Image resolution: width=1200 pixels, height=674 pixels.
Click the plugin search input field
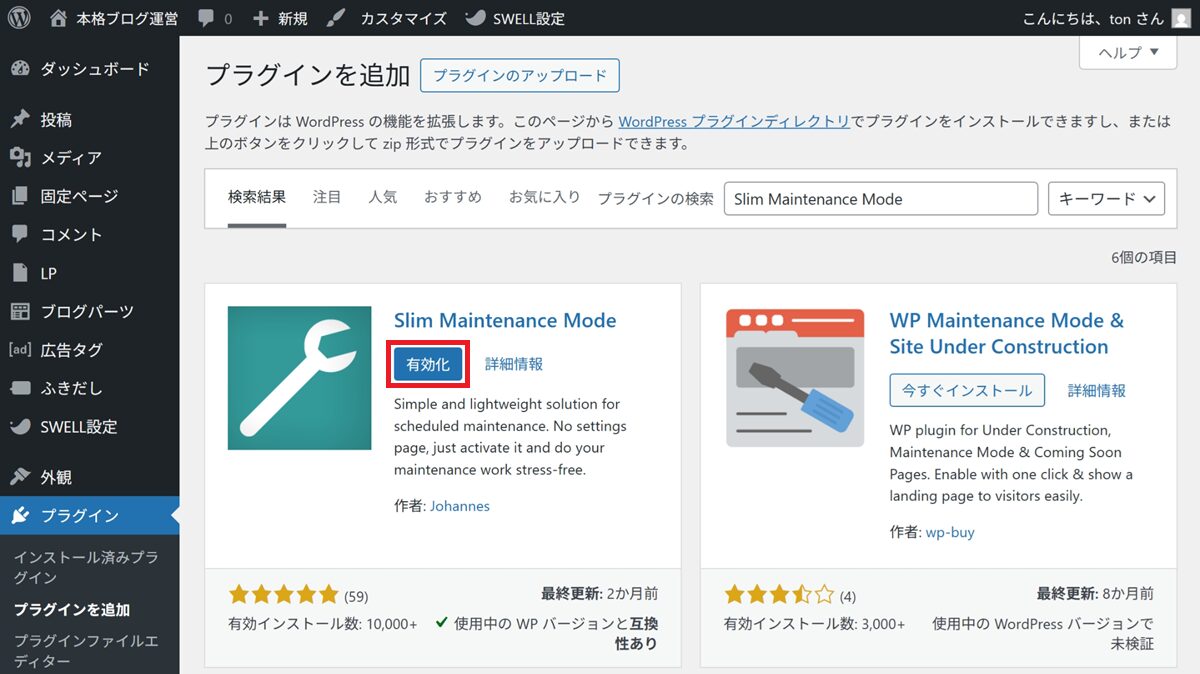tap(880, 199)
